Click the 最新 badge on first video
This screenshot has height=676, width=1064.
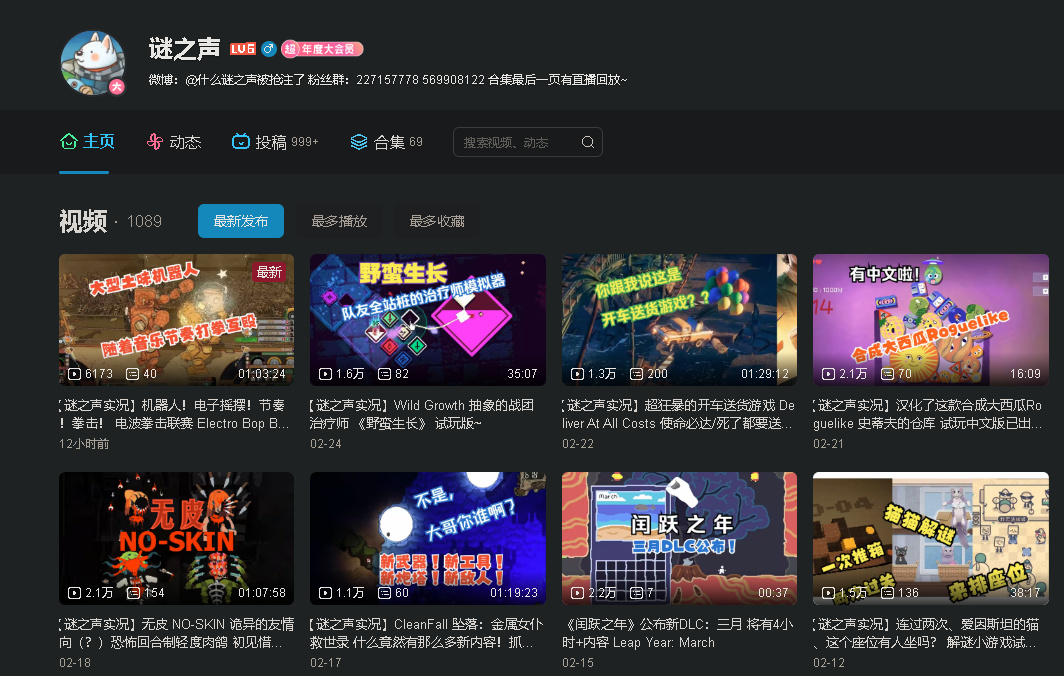click(269, 272)
